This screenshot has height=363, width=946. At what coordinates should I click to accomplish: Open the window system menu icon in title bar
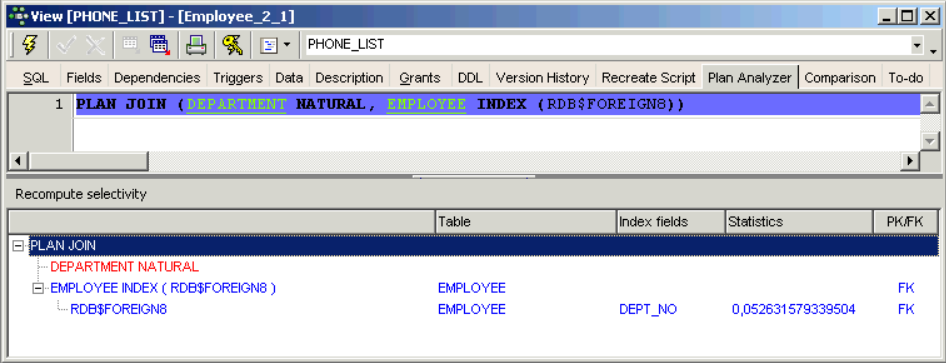[19, 16]
